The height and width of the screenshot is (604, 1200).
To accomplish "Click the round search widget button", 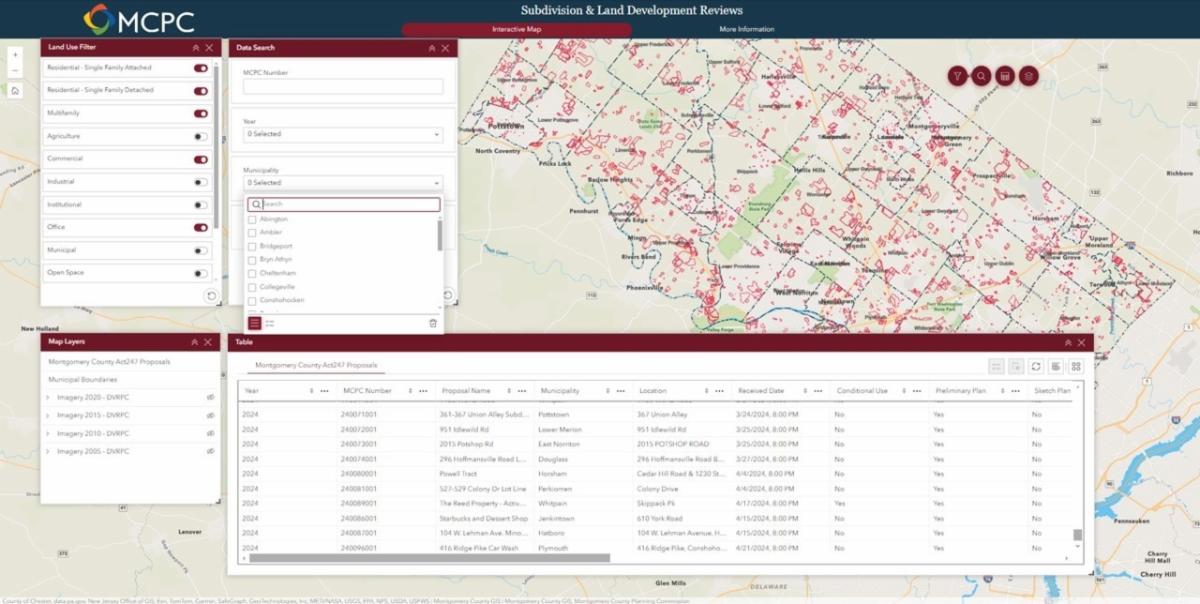I will (x=981, y=76).
